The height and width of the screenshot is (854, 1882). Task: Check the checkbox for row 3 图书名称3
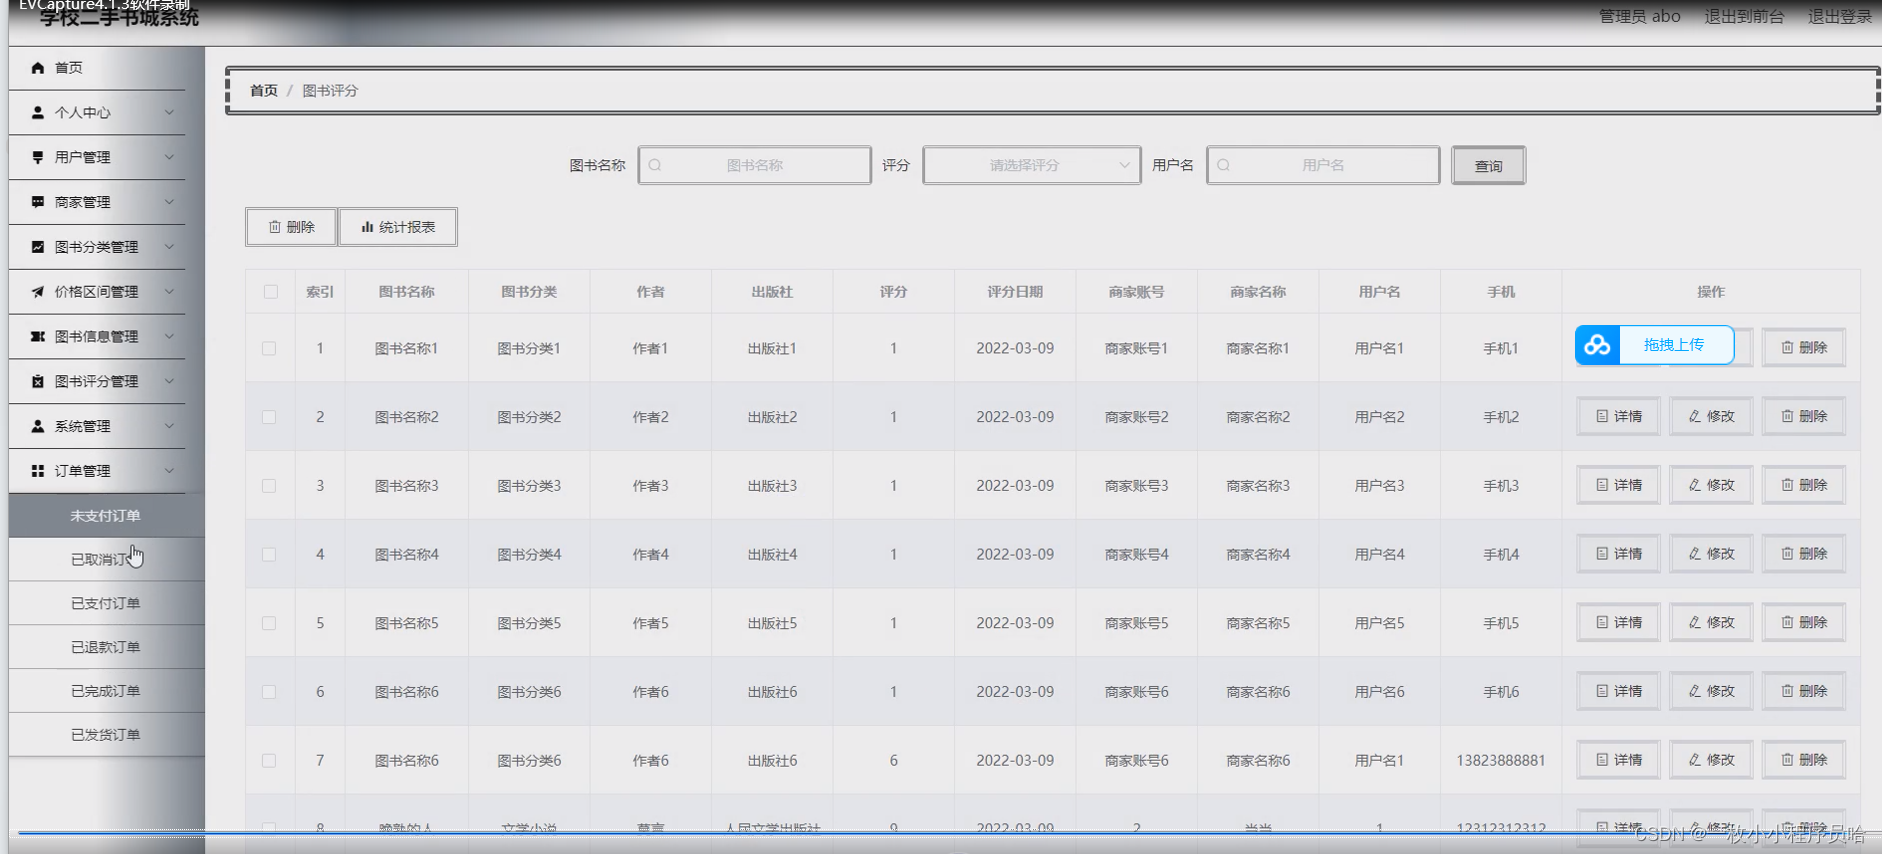point(269,486)
